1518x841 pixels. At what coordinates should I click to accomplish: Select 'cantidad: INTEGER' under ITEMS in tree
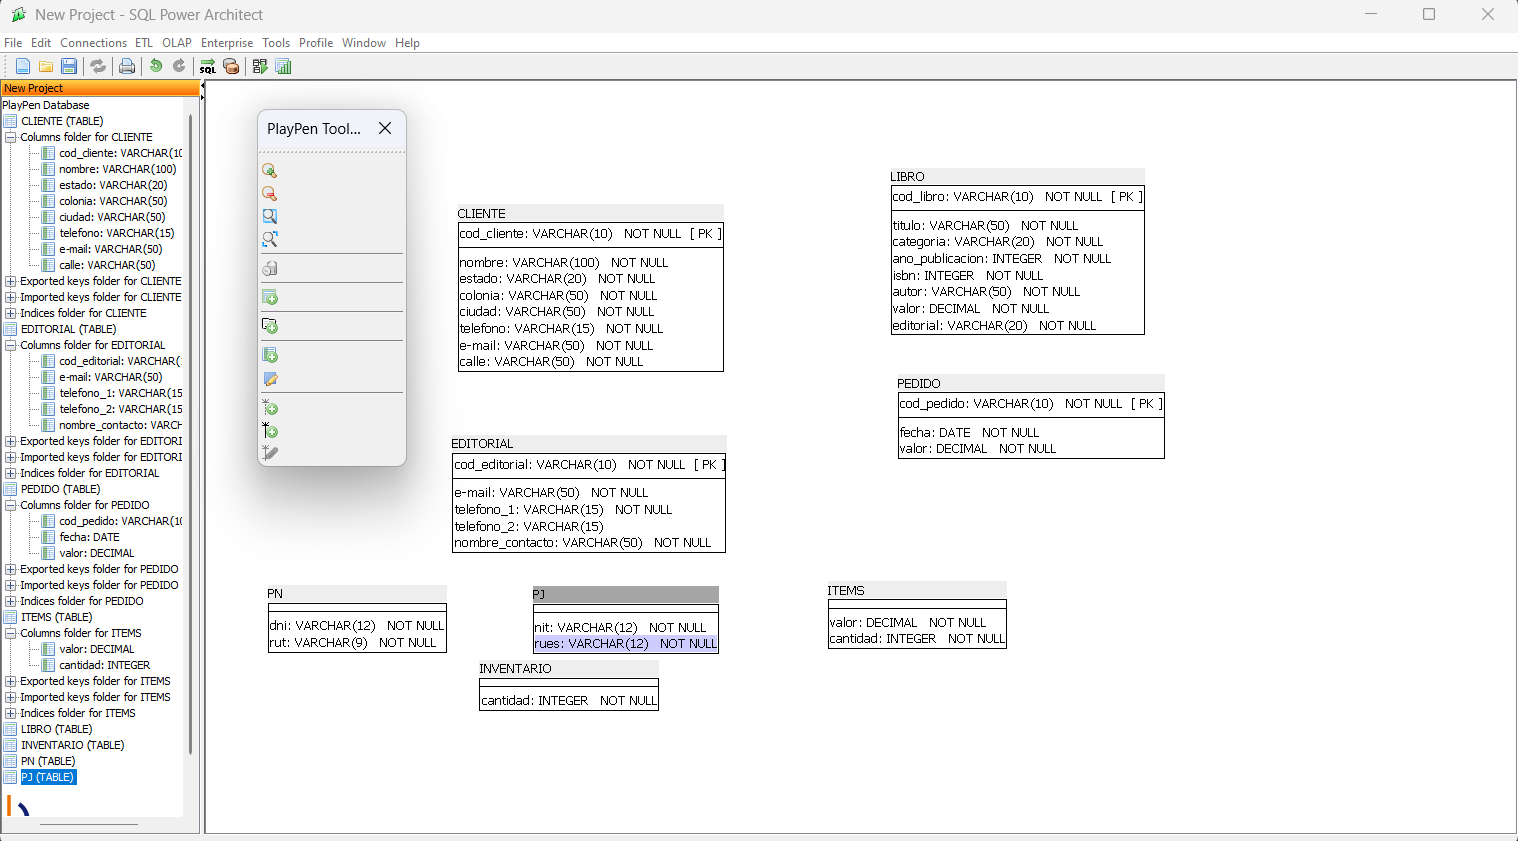pyautogui.click(x=104, y=665)
